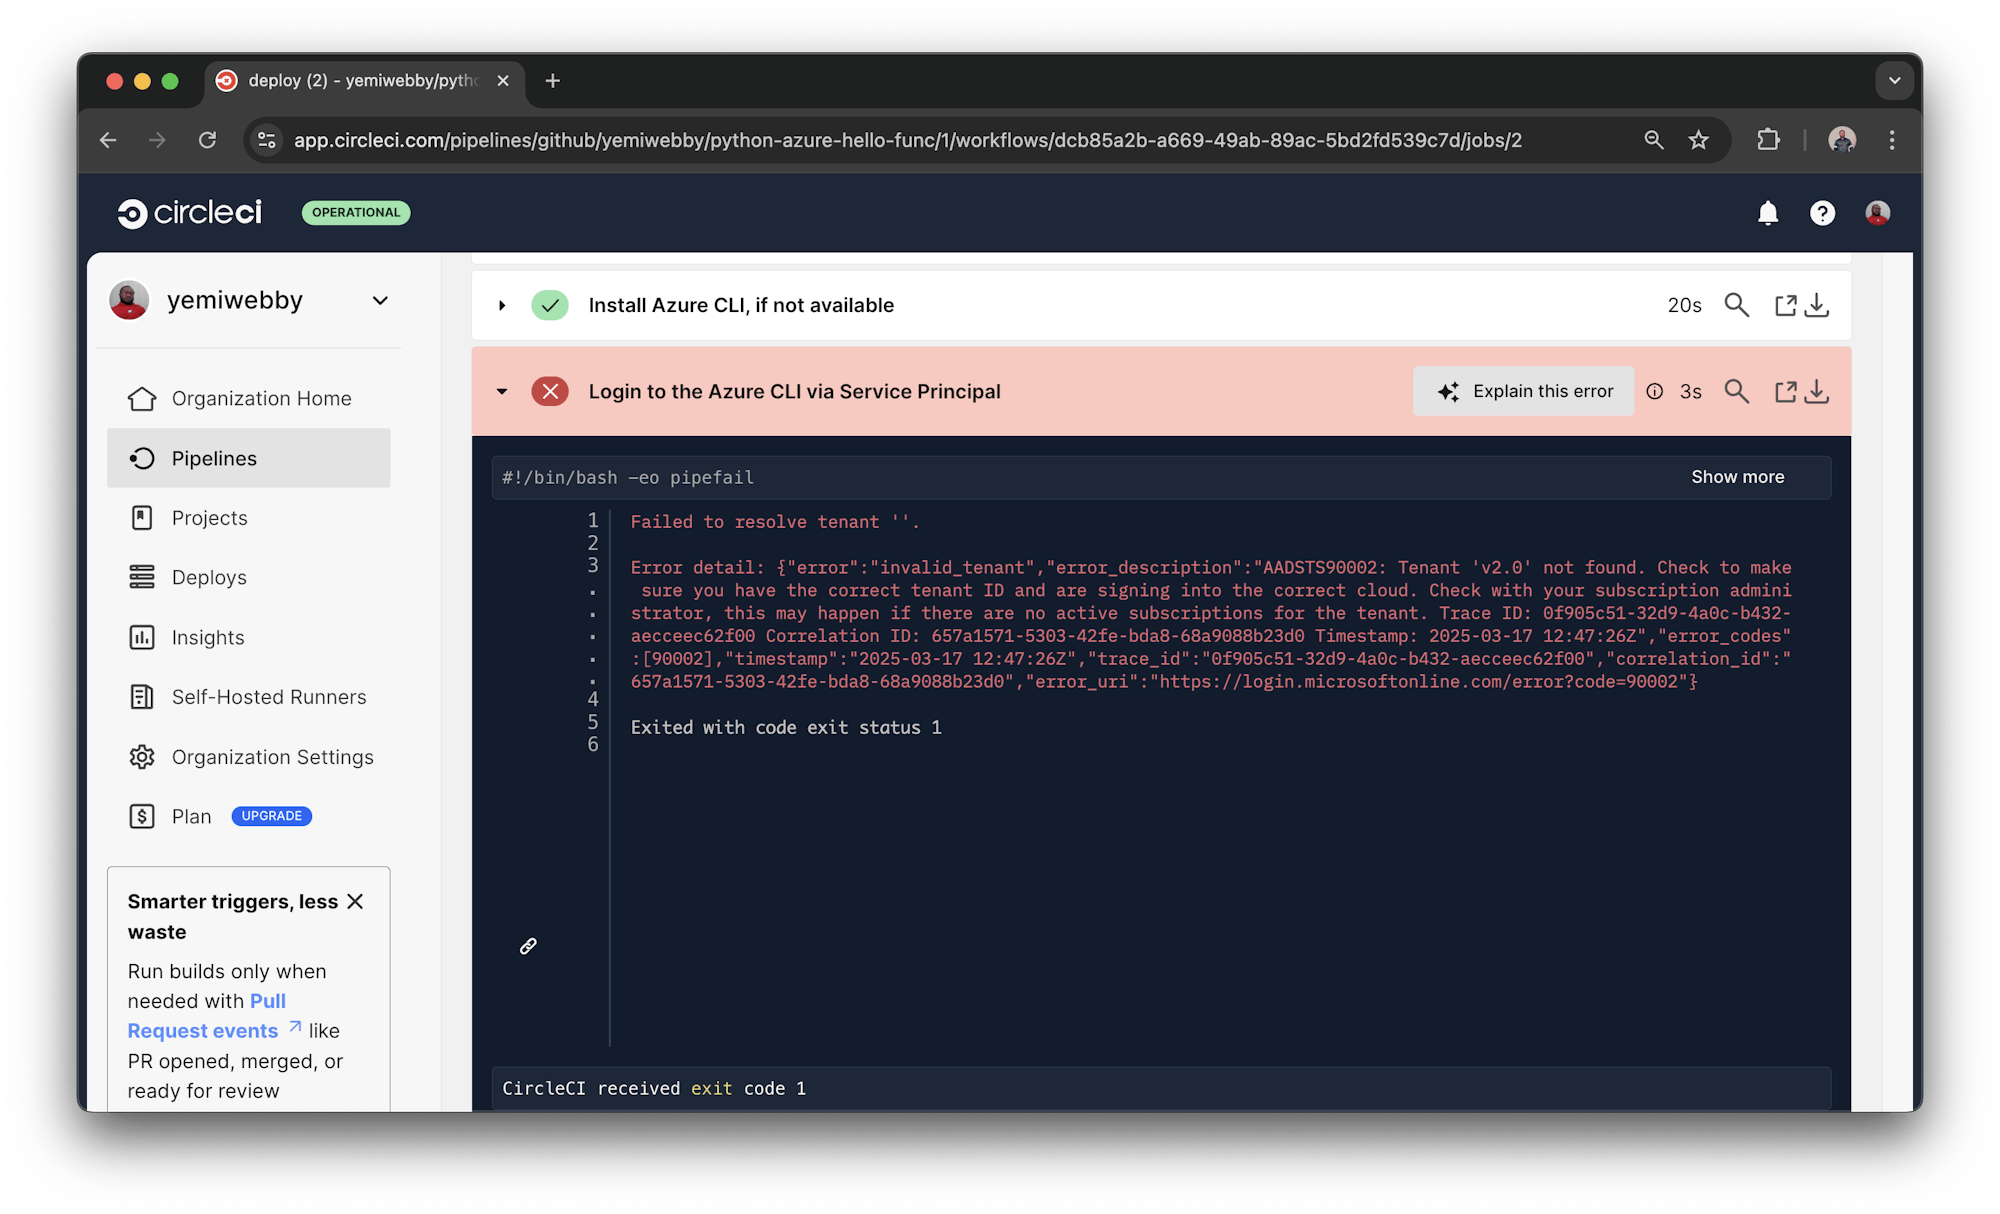
Task: Click the Explain this error button
Action: pyautogui.click(x=1523, y=391)
